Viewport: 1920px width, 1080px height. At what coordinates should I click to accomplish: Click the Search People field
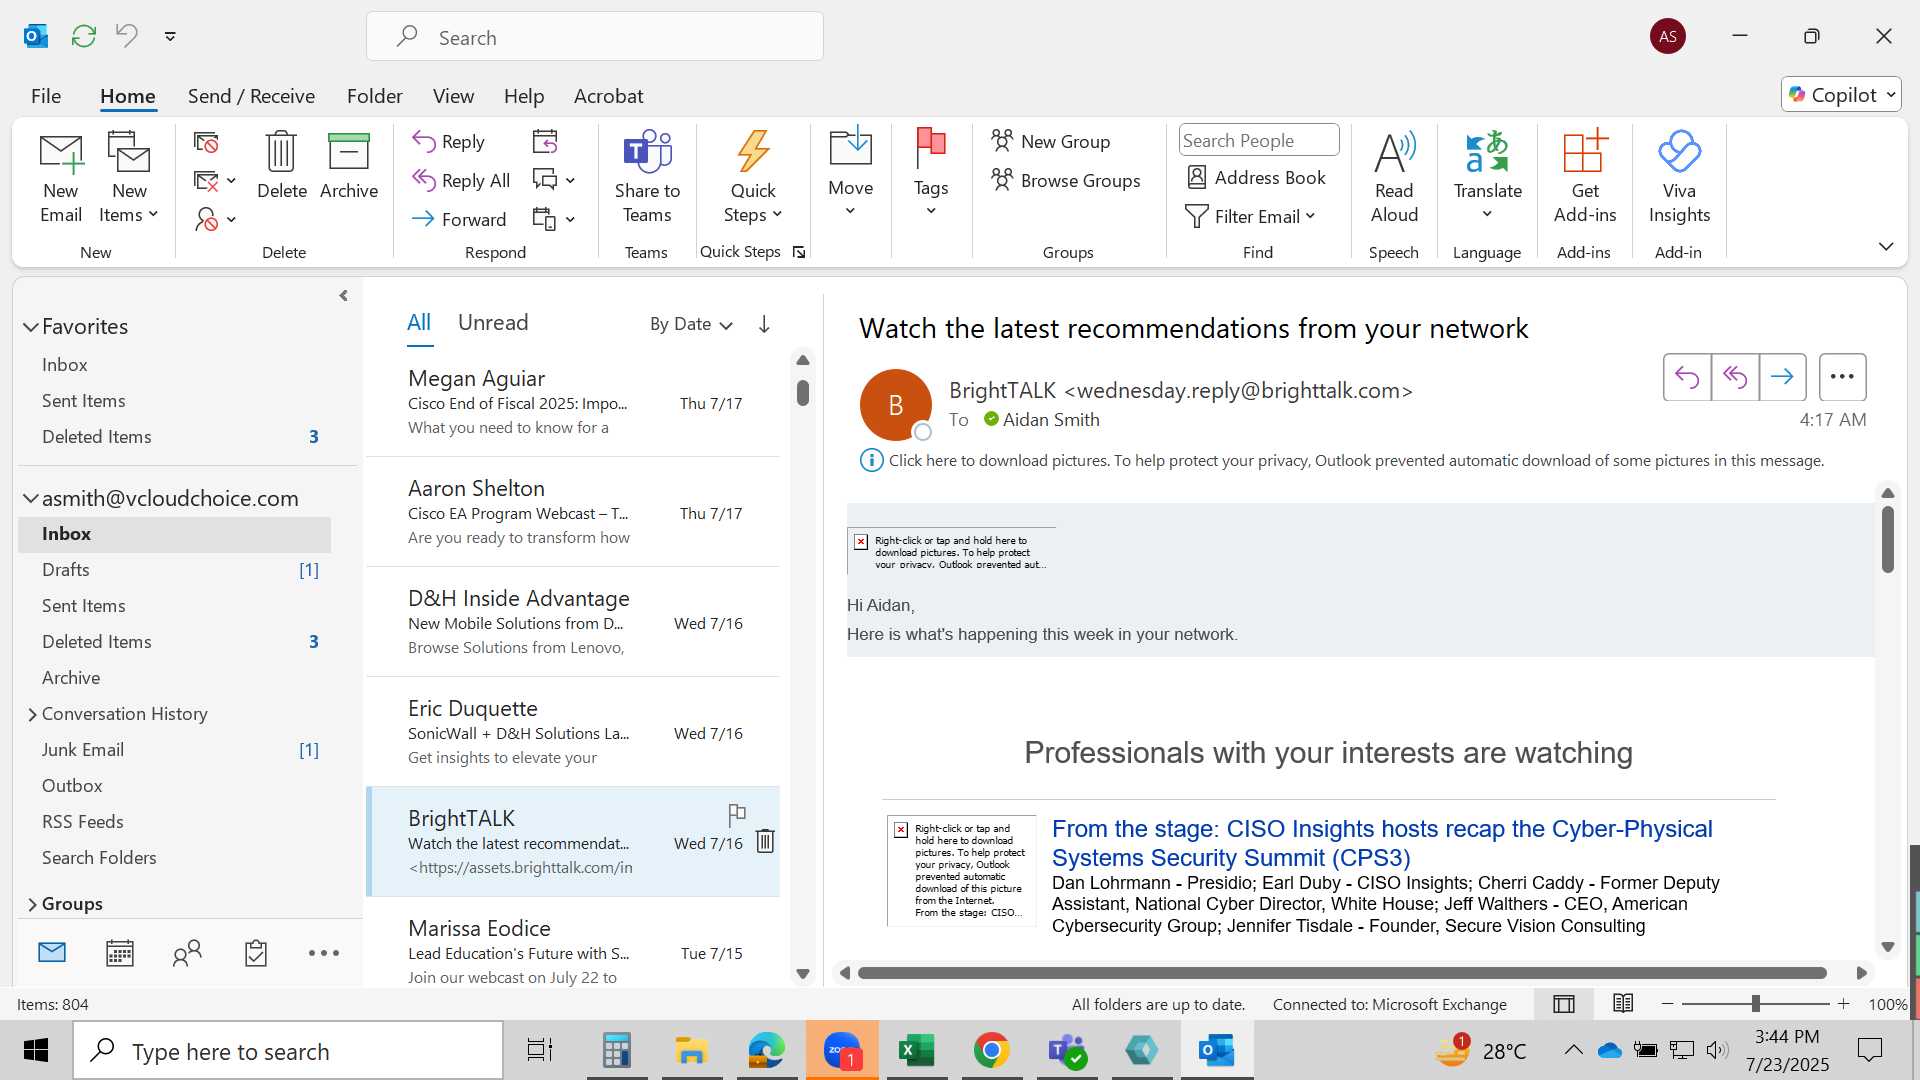1259,140
